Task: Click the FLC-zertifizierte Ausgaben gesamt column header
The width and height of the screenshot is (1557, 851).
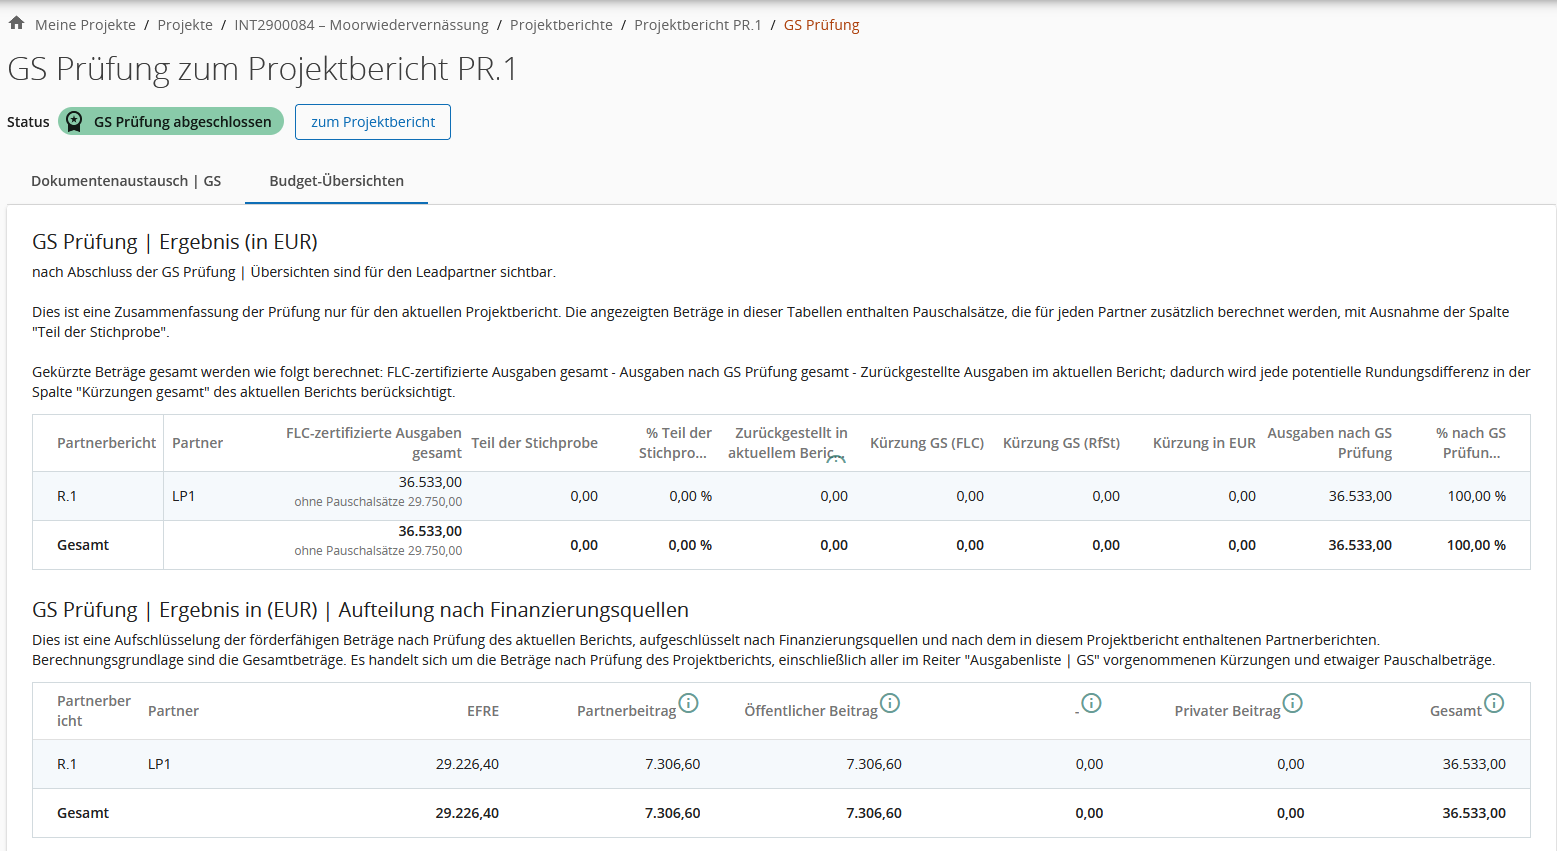Action: pos(374,443)
